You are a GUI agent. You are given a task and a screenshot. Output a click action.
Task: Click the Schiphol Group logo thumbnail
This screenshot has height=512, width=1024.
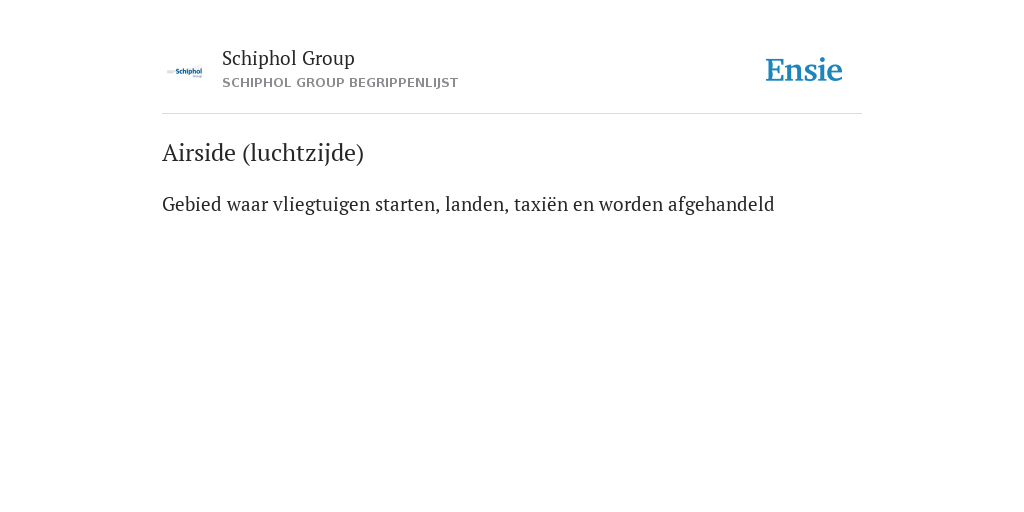tap(184, 72)
